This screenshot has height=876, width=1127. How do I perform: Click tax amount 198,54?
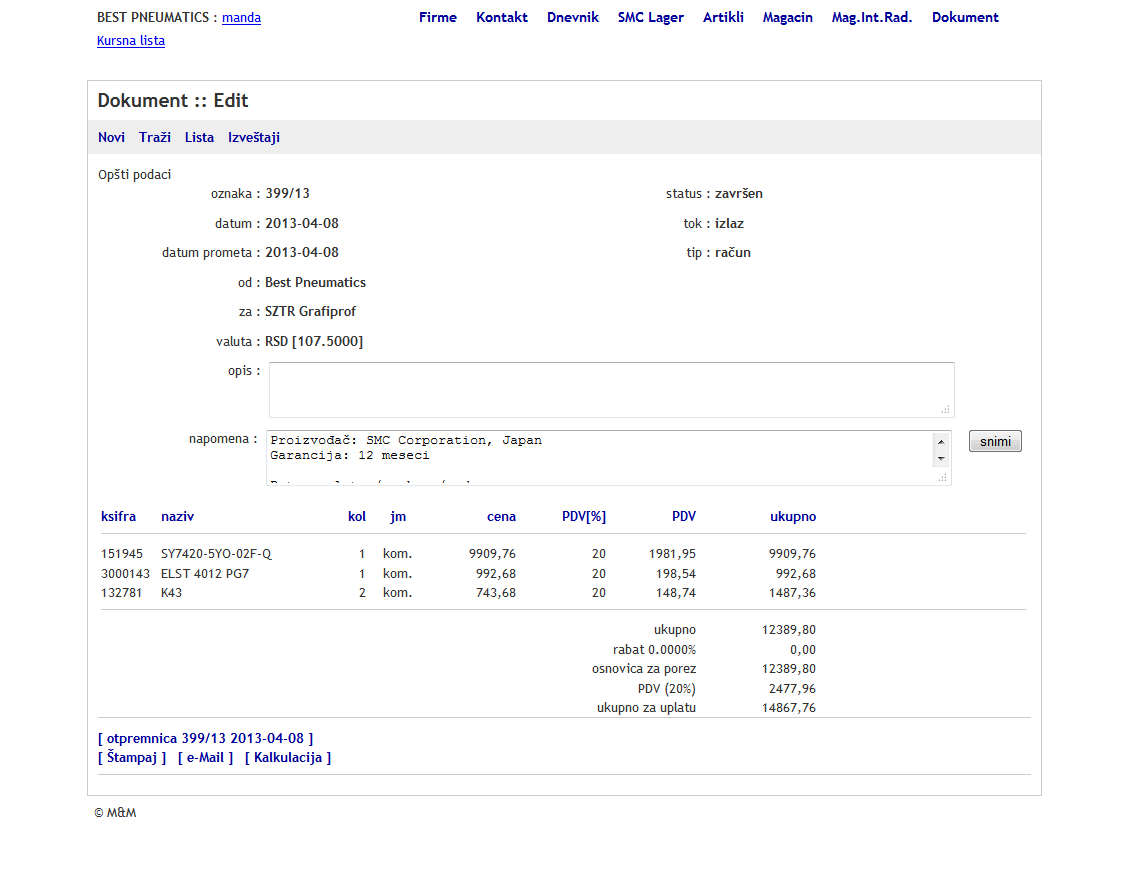tap(676, 573)
